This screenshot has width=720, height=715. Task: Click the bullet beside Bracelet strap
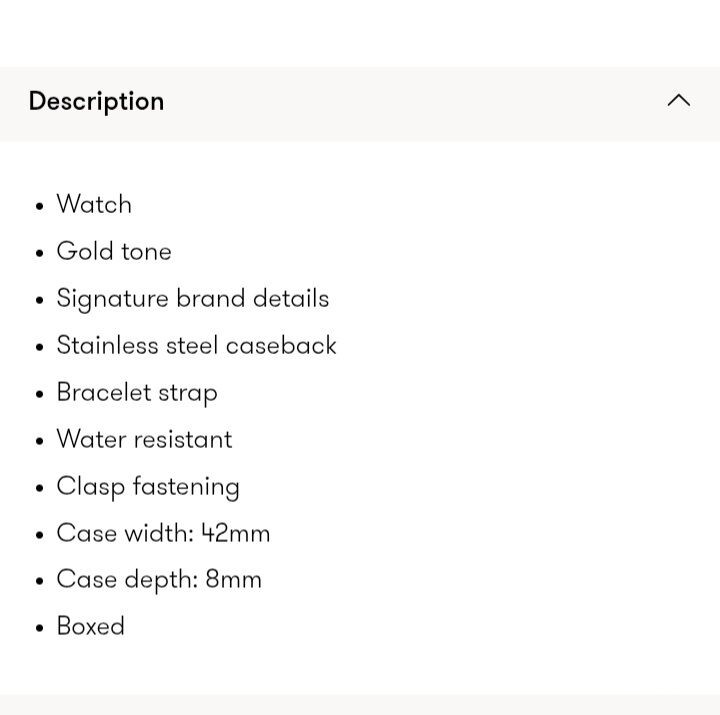(x=39, y=394)
